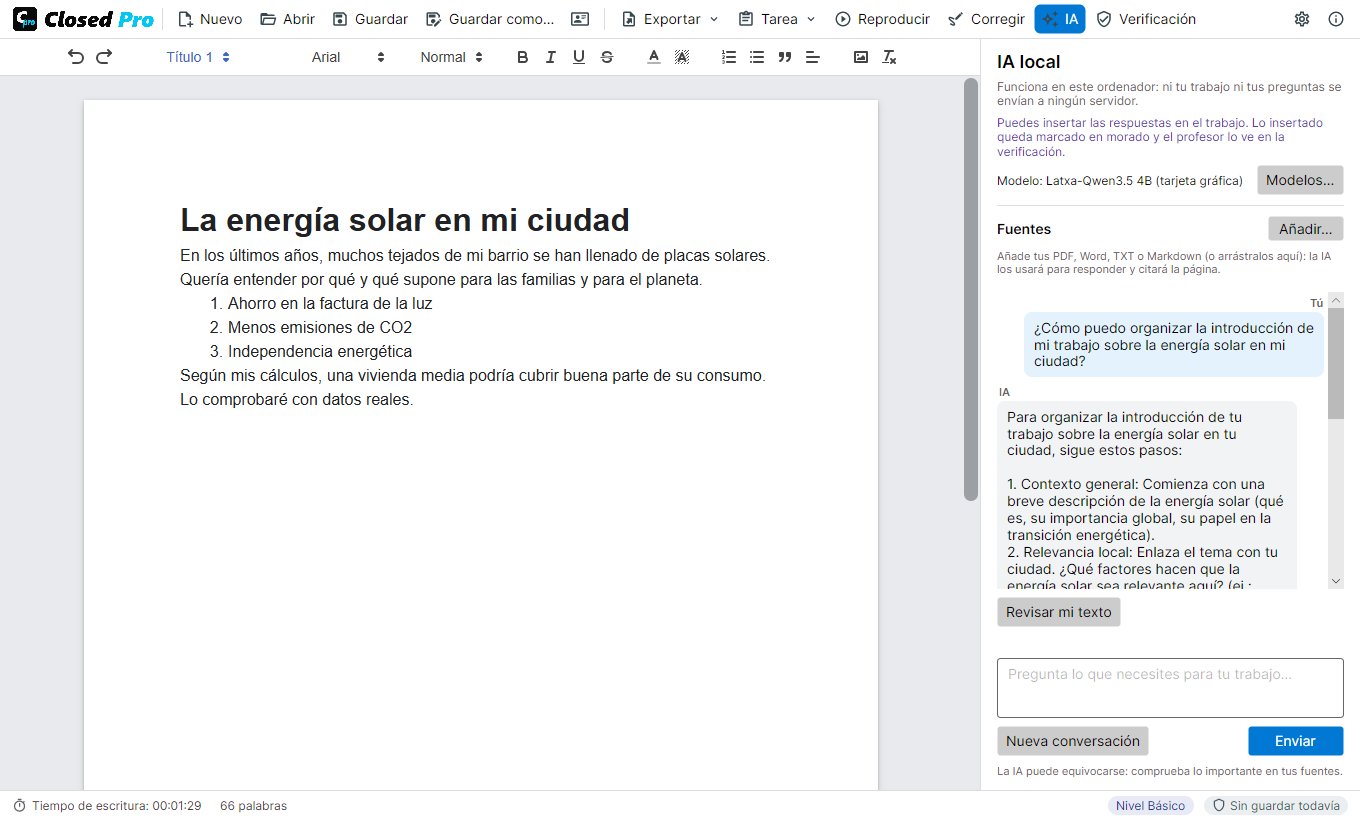
Task: Run the Corregir spell check
Action: pos(986,19)
